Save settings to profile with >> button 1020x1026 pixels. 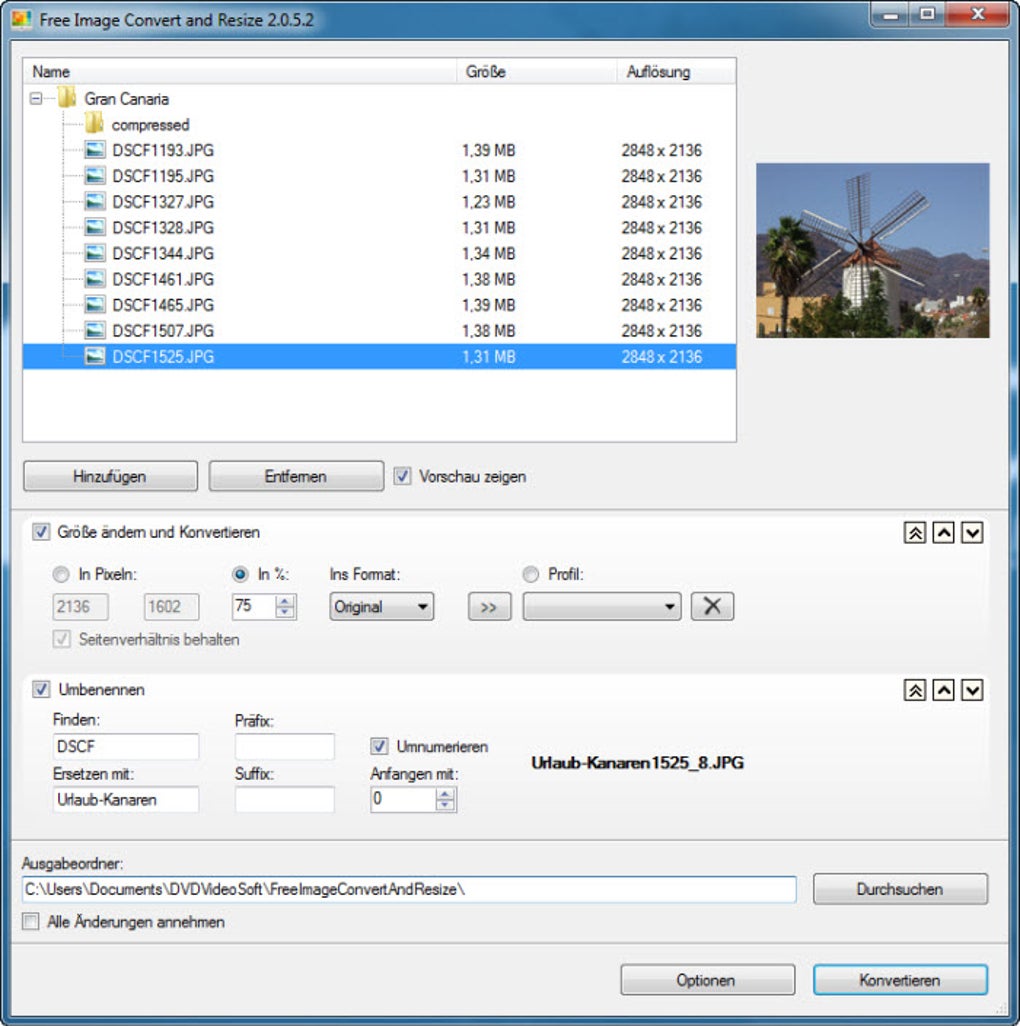point(489,607)
